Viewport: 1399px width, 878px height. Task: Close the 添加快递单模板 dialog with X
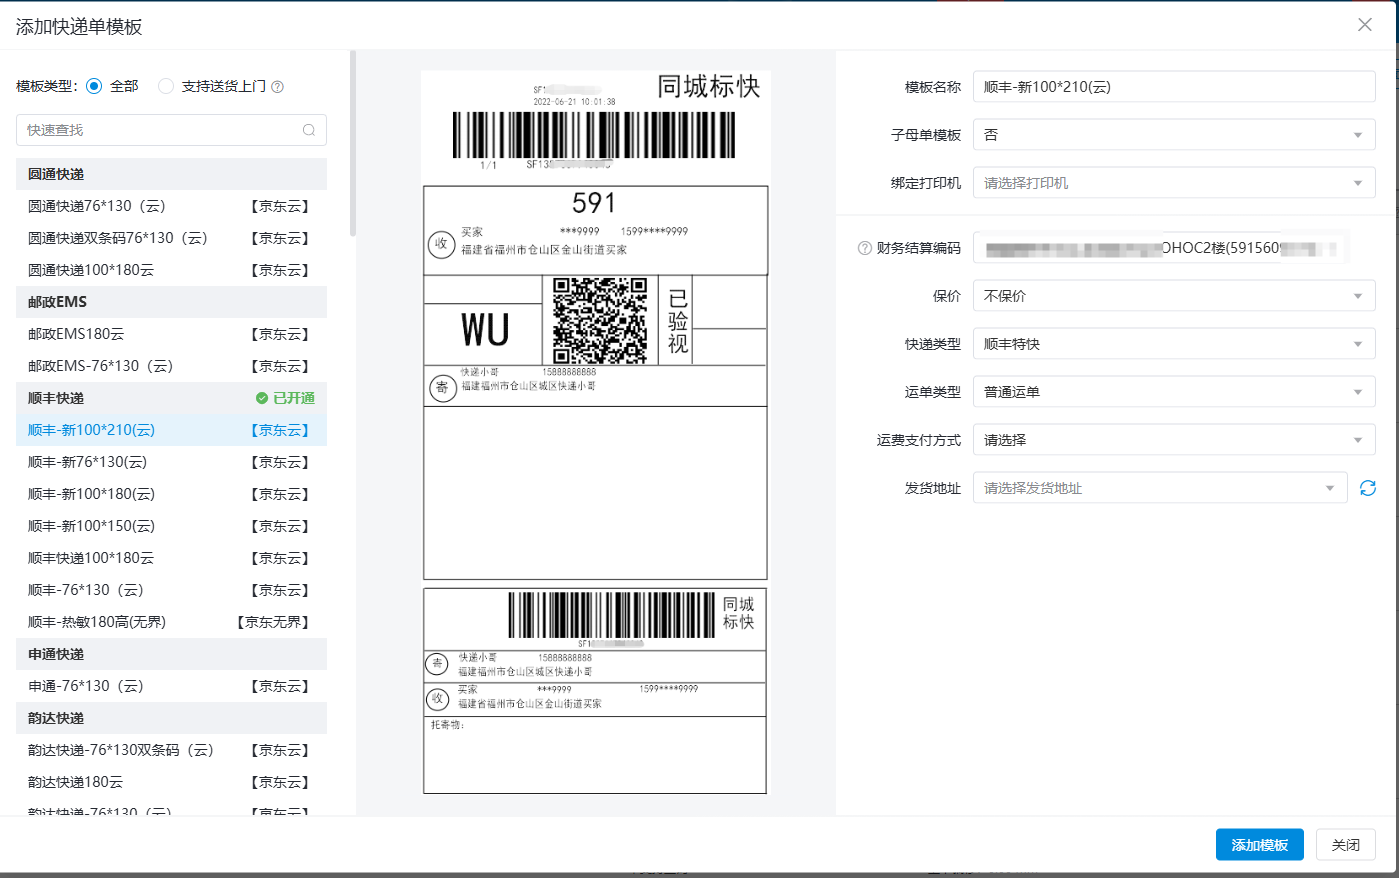[x=1364, y=25]
